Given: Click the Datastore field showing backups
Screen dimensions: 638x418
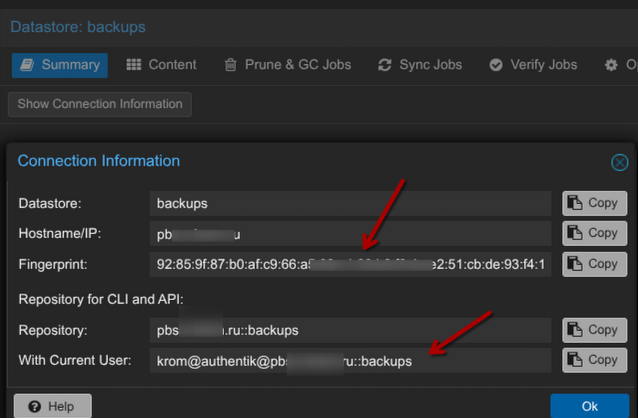Looking at the screenshot, I should (350, 203).
